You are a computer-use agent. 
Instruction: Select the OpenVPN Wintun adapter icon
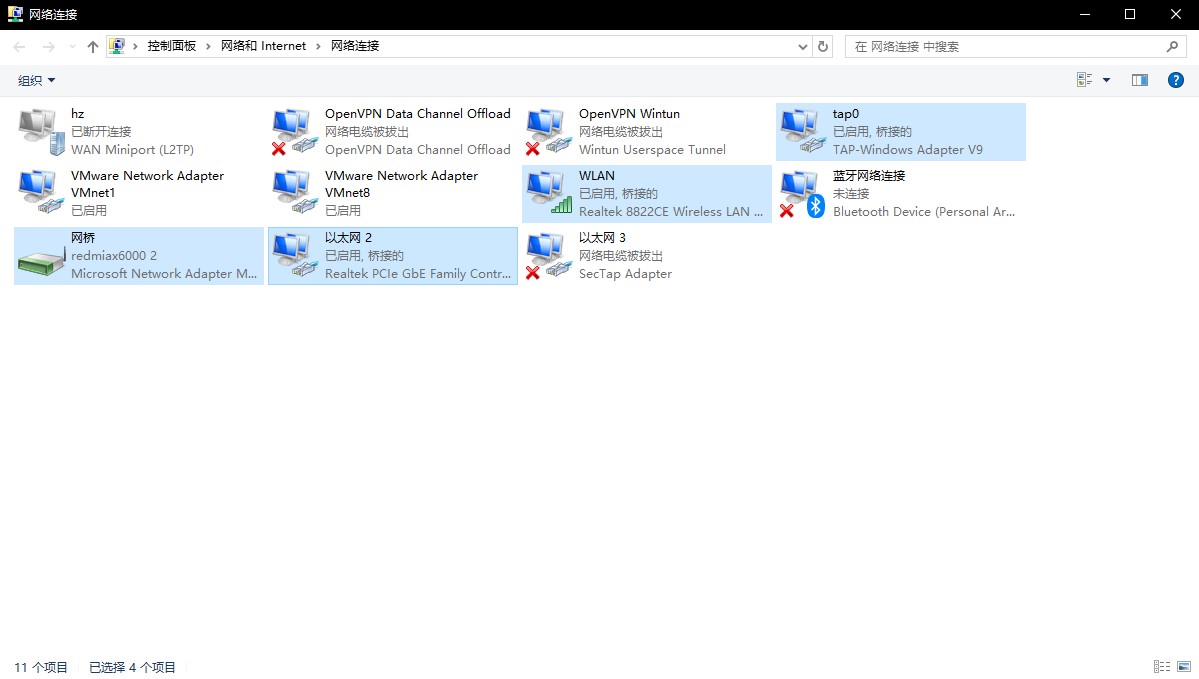pyautogui.click(x=548, y=131)
